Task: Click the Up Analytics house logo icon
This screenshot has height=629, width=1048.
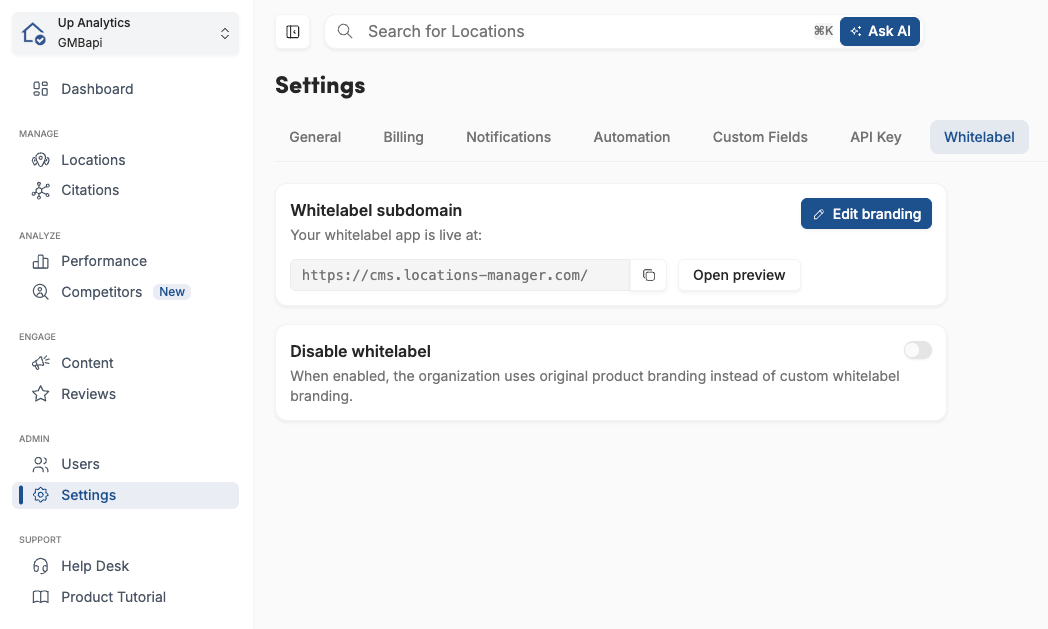Action: point(33,33)
